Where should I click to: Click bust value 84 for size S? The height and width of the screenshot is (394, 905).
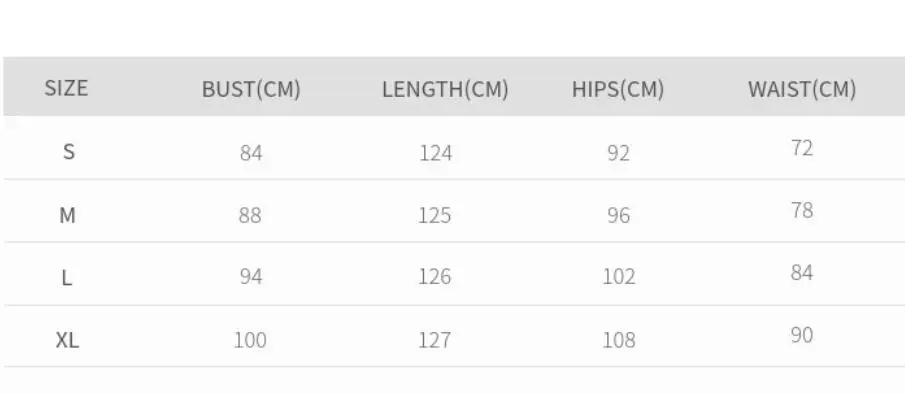251,153
